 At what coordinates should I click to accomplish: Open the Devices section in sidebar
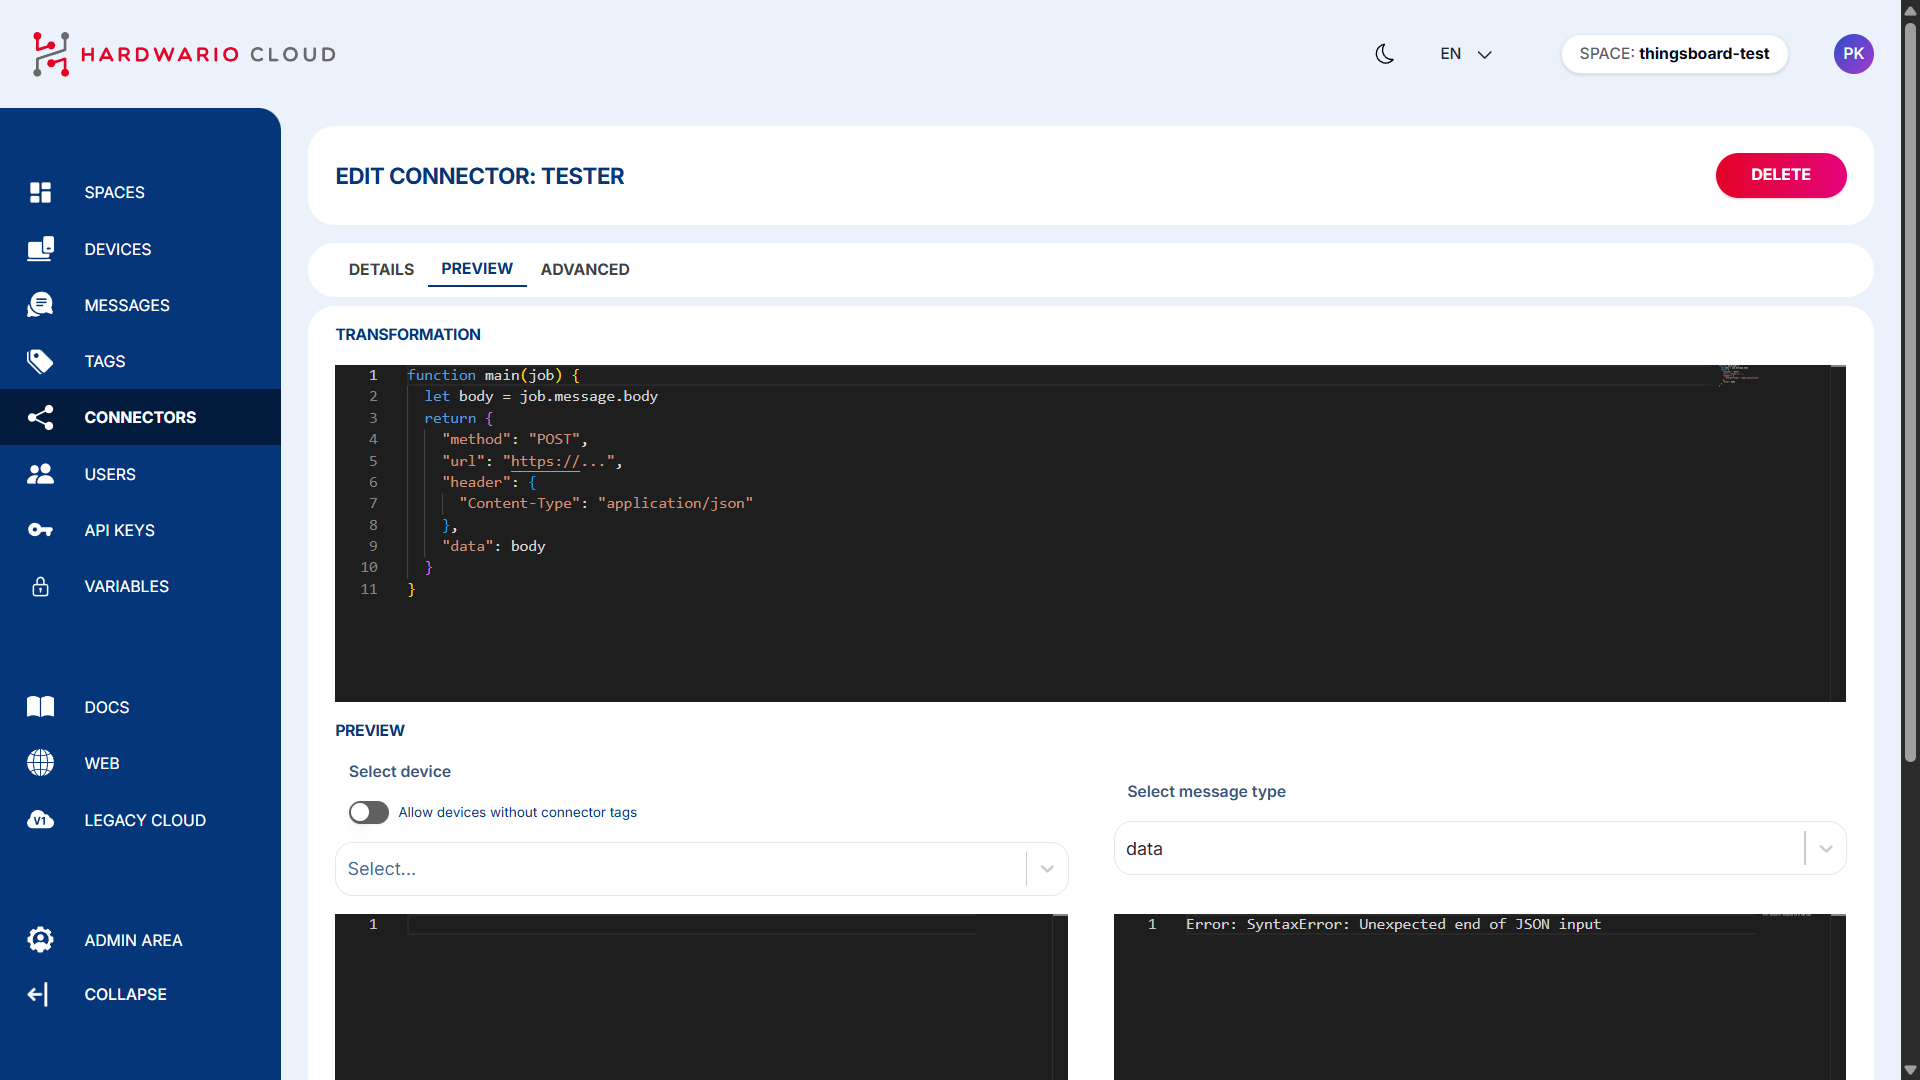(118, 249)
